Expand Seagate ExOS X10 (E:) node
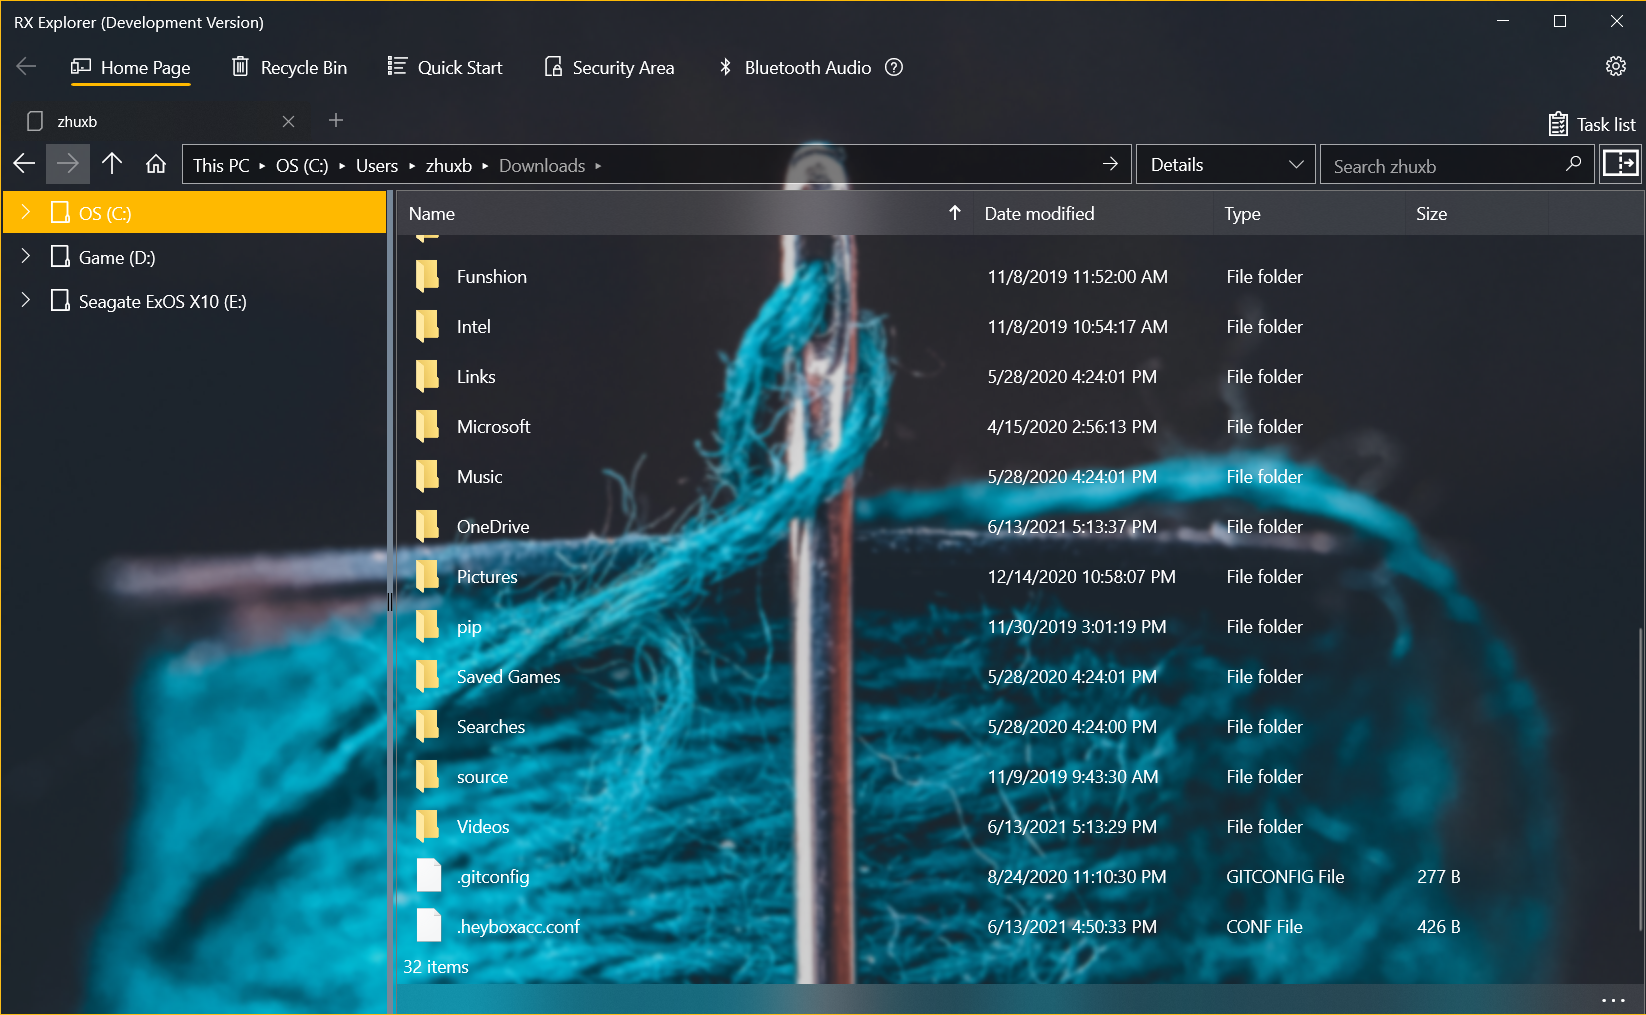Viewport: 1646px width, 1015px height. (26, 301)
